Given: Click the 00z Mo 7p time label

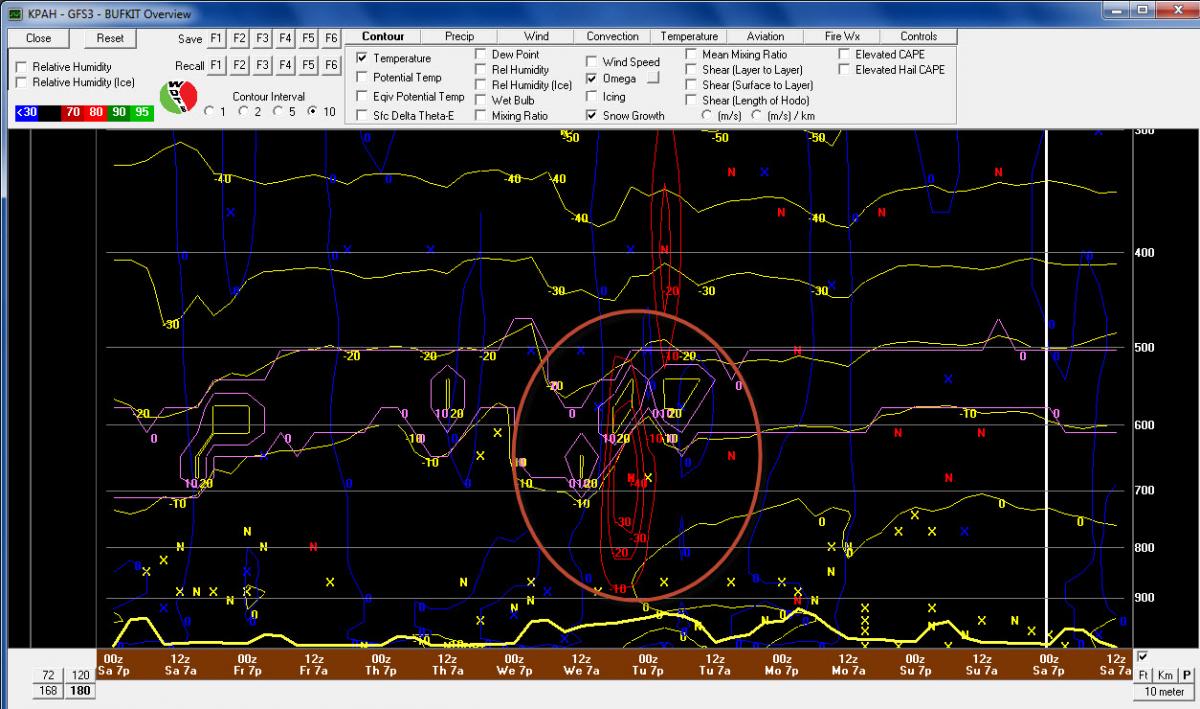Looking at the screenshot, I should tap(780, 665).
